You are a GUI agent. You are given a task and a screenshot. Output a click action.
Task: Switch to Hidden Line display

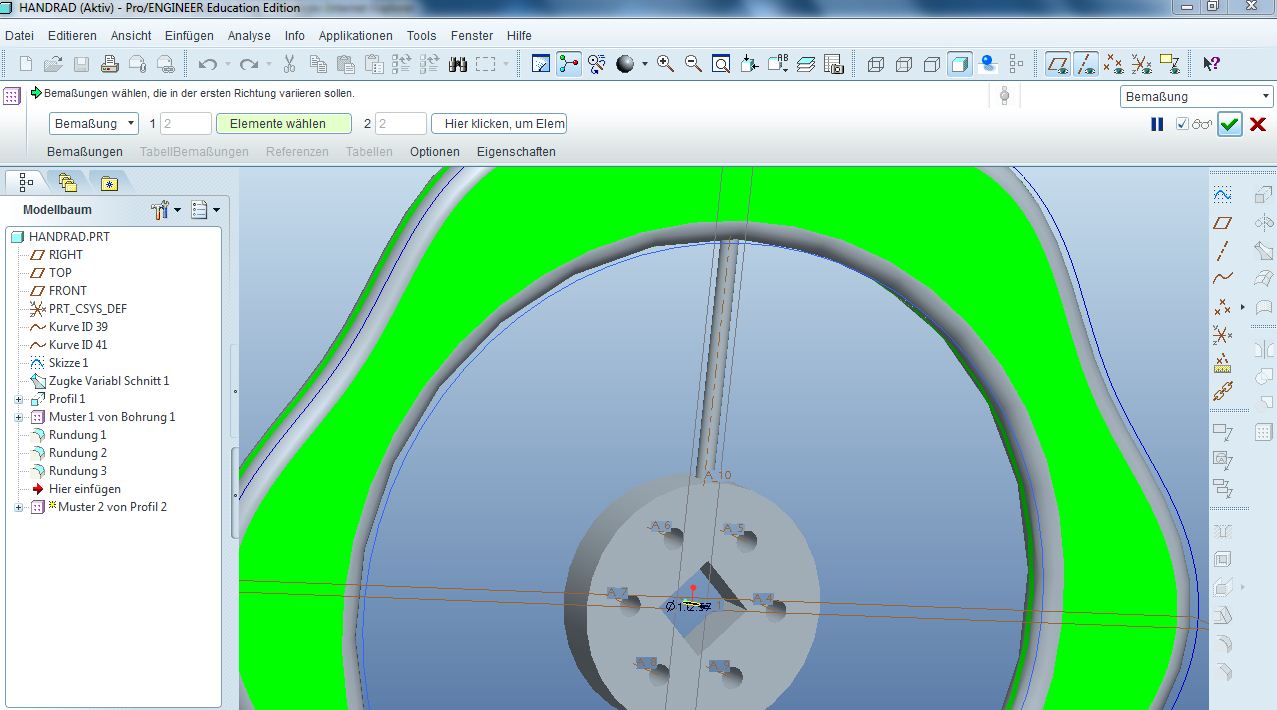click(904, 64)
